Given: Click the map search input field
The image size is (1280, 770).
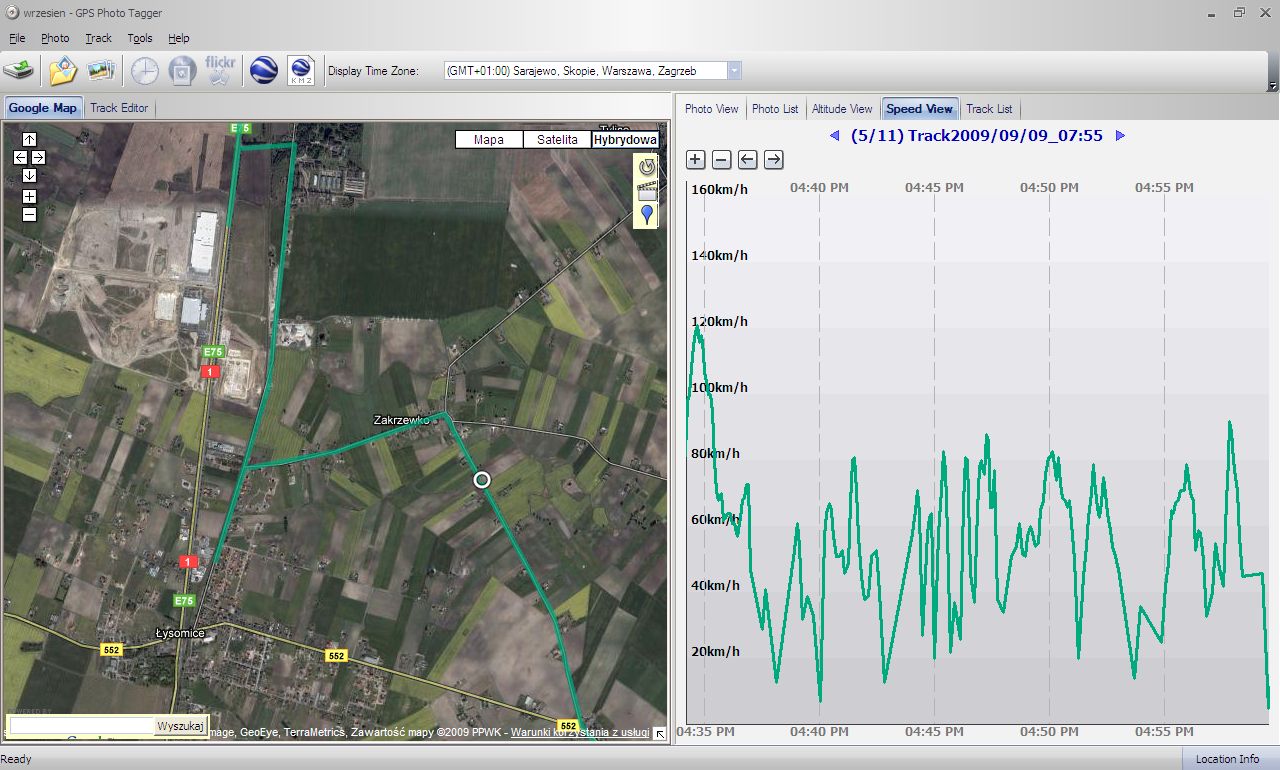Looking at the screenshot, I should click(x=81, y=726).
